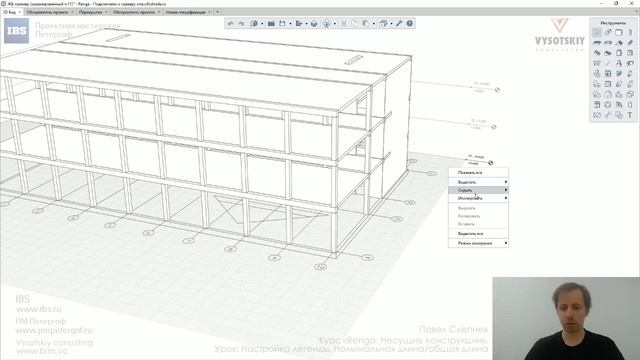Activate the highlighted Select tool in the Инструменты panel

point(597,32)
